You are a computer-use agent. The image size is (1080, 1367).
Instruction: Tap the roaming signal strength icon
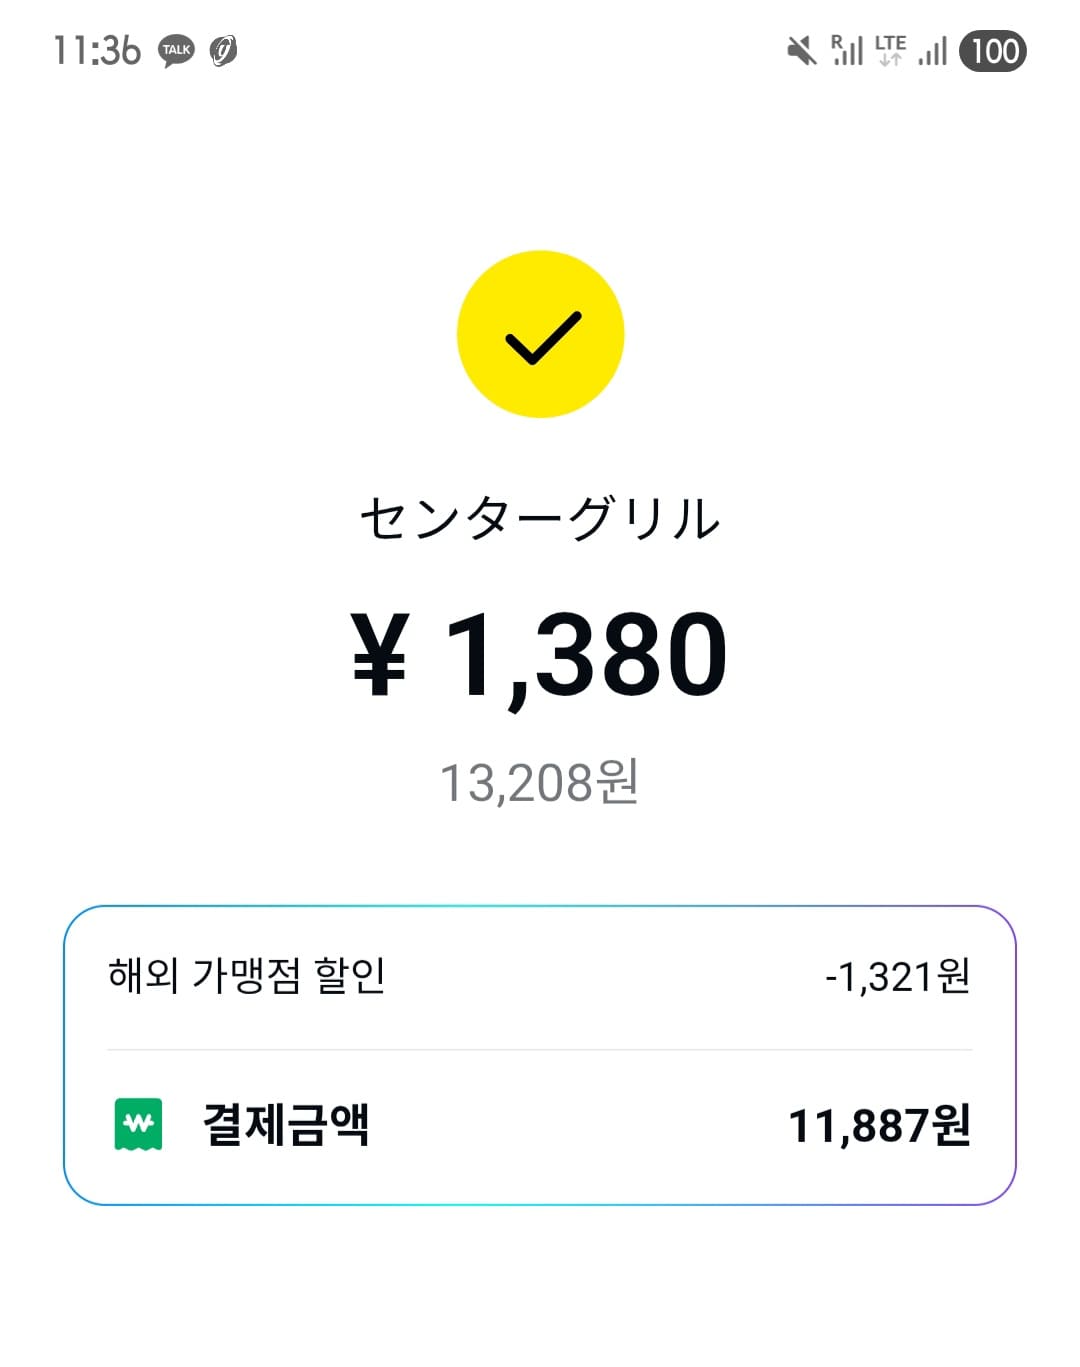[846, 50]
